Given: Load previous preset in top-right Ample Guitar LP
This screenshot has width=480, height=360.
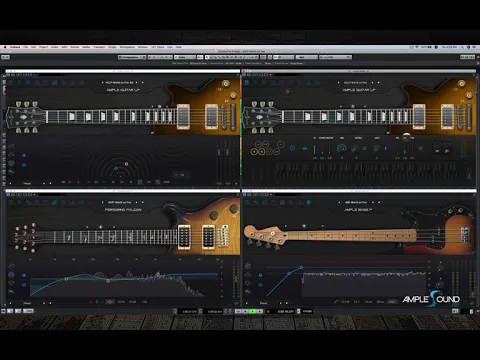Looking at the screenshot, I should click(x=339, y=82).
